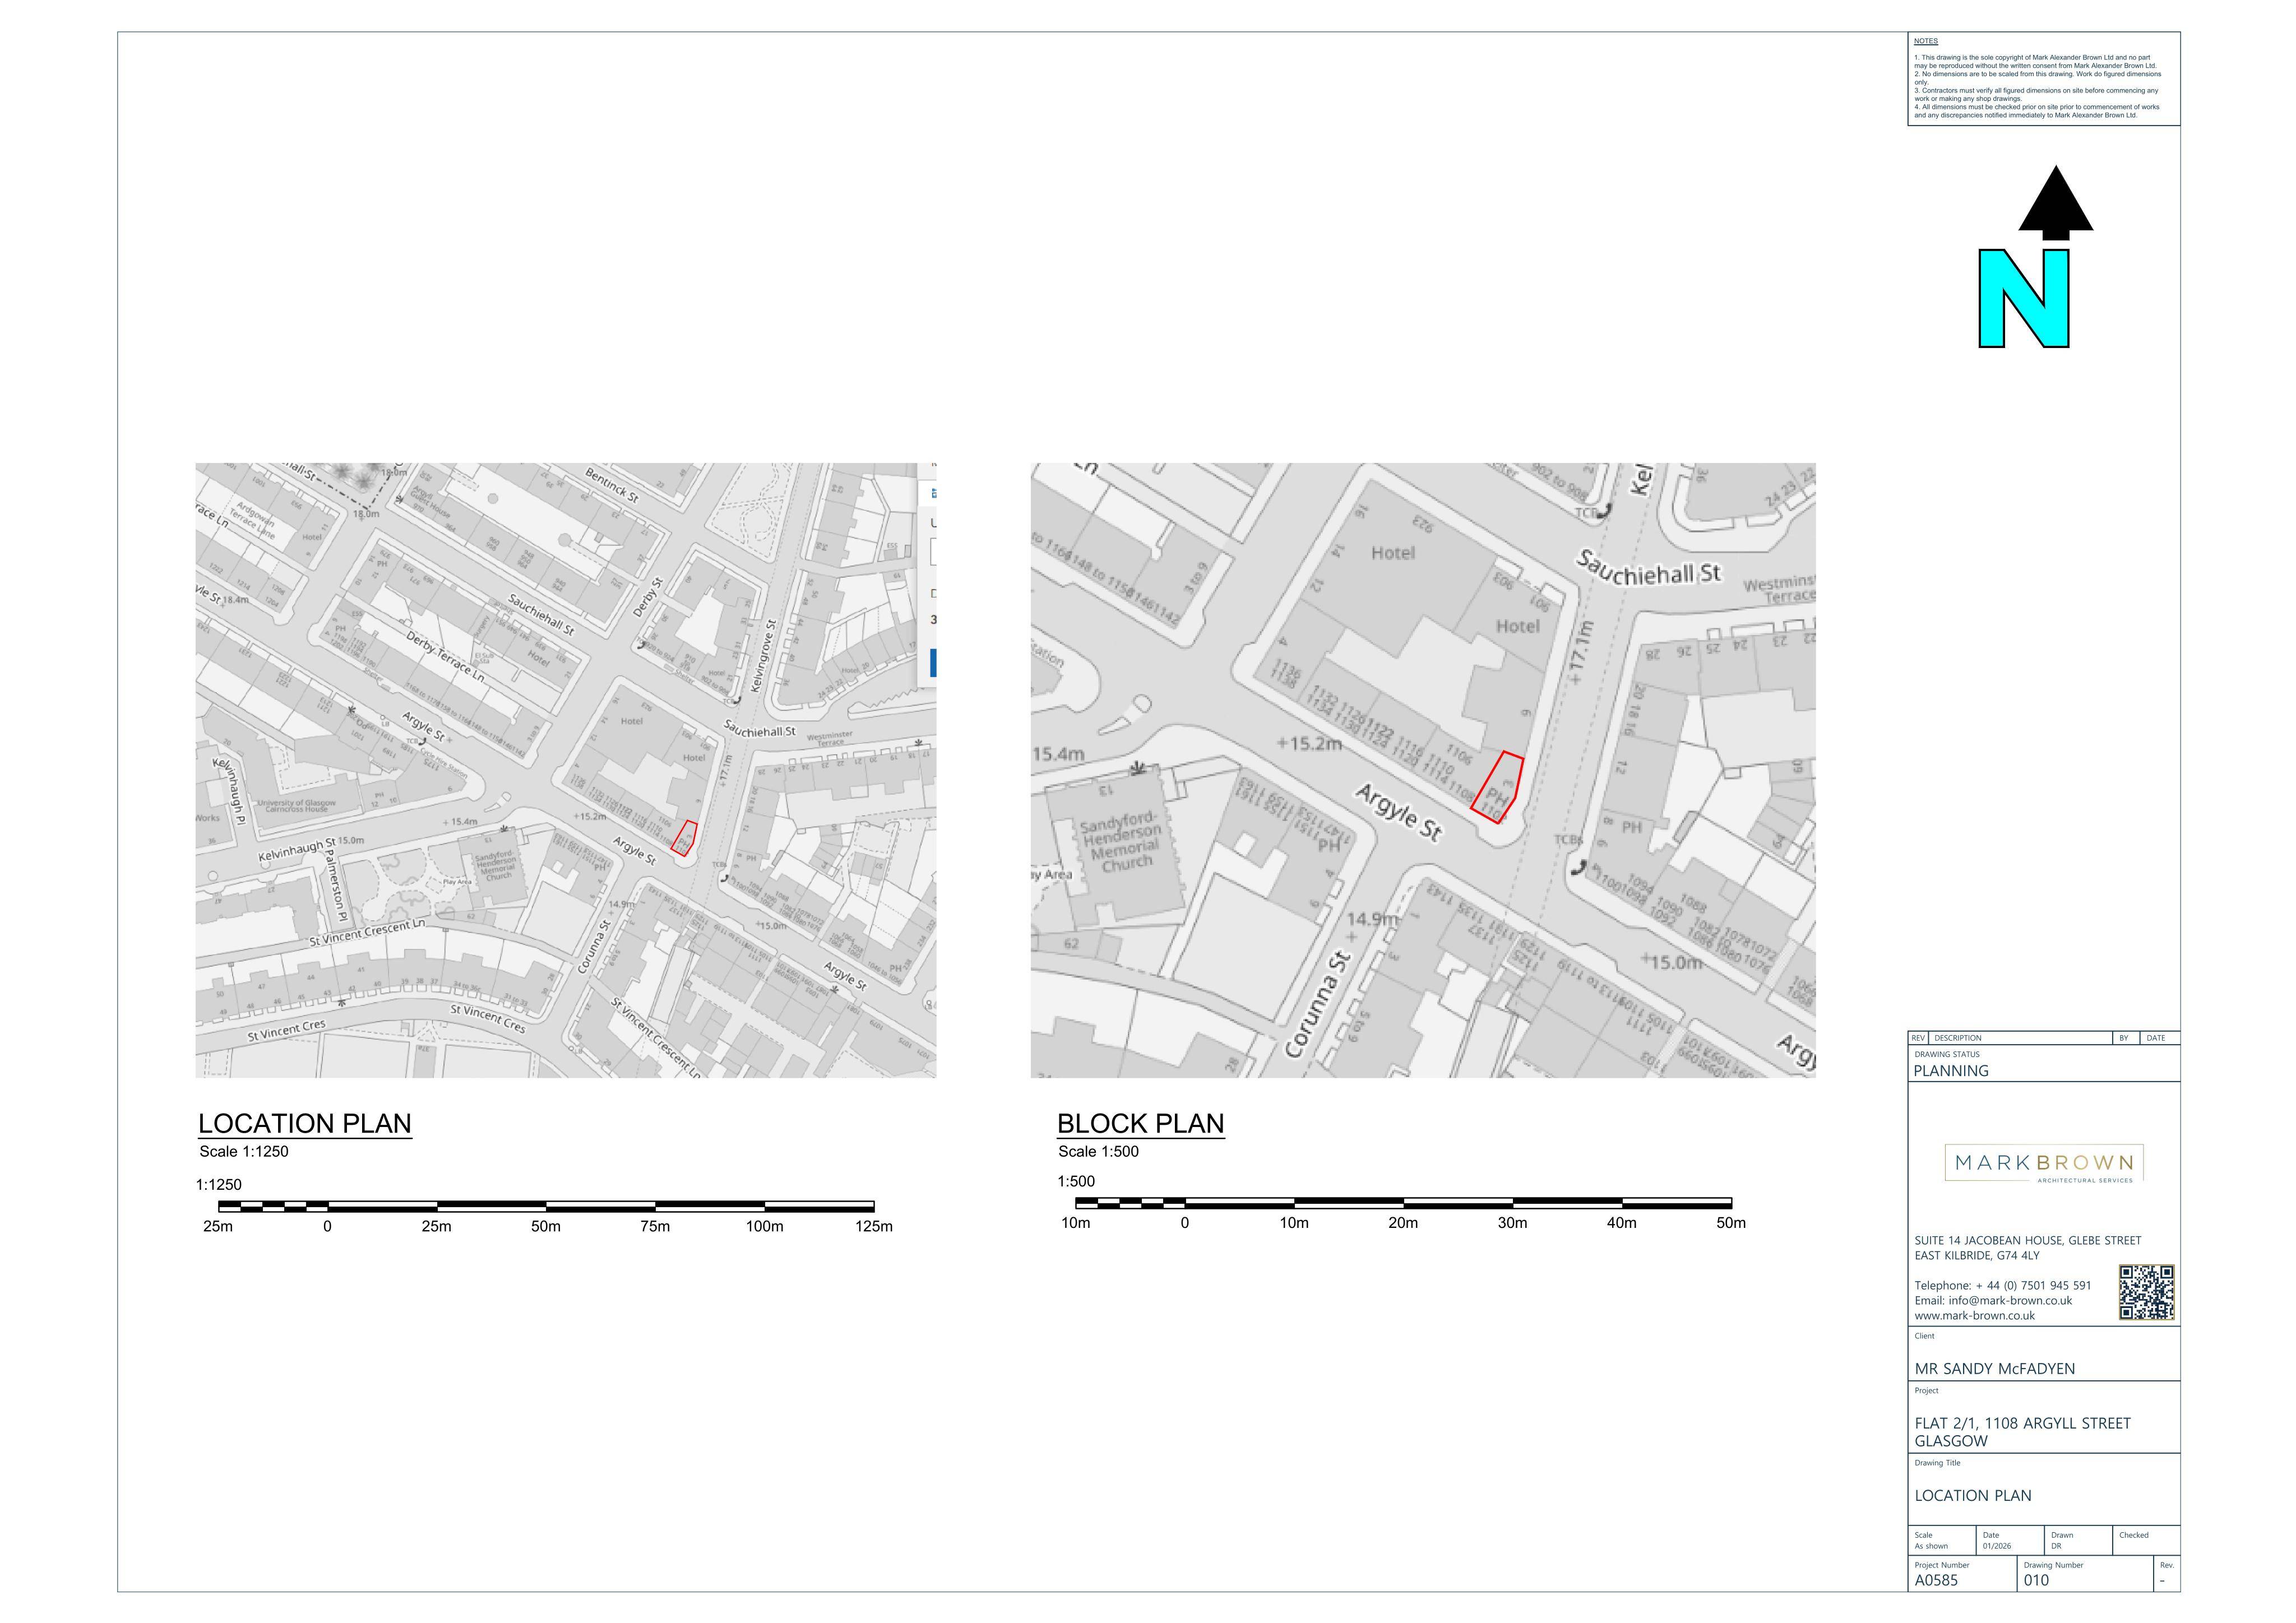This screenshot has width=2296, height=1623.
Task: Open the www.mark-brown.co.uk link
Action: pos(1974,1316)
